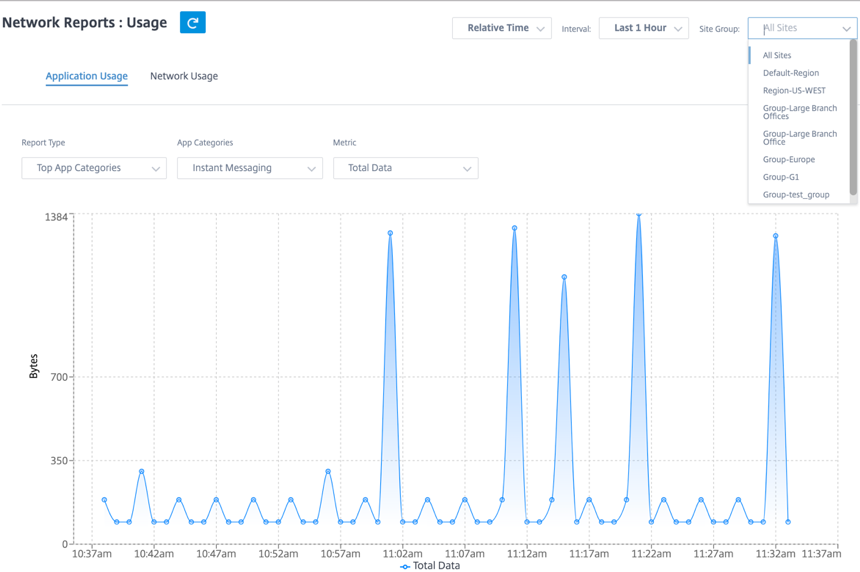860x572 pixels.
Task: Select Group-test_group option
Action: tap(796, 195)
